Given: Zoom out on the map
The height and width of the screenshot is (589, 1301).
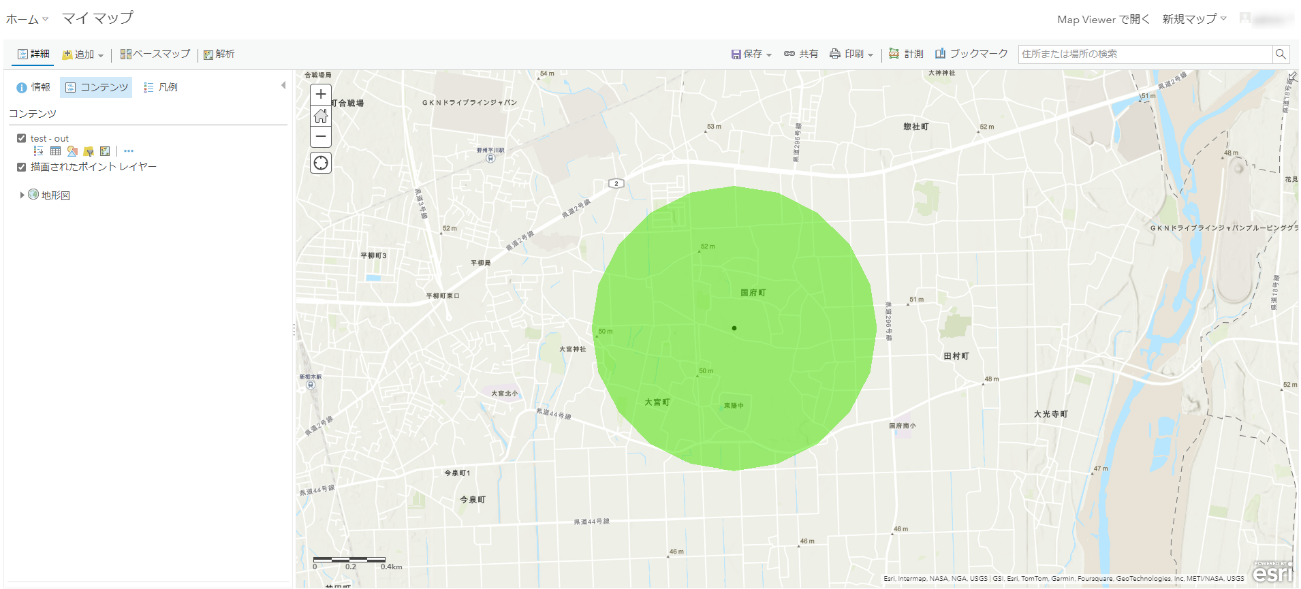Looking at the screenshot, I should [x=321, y=137].
